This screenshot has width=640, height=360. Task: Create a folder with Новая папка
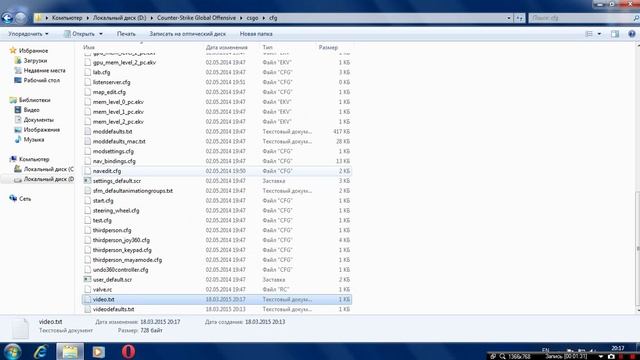pos(256,34)
